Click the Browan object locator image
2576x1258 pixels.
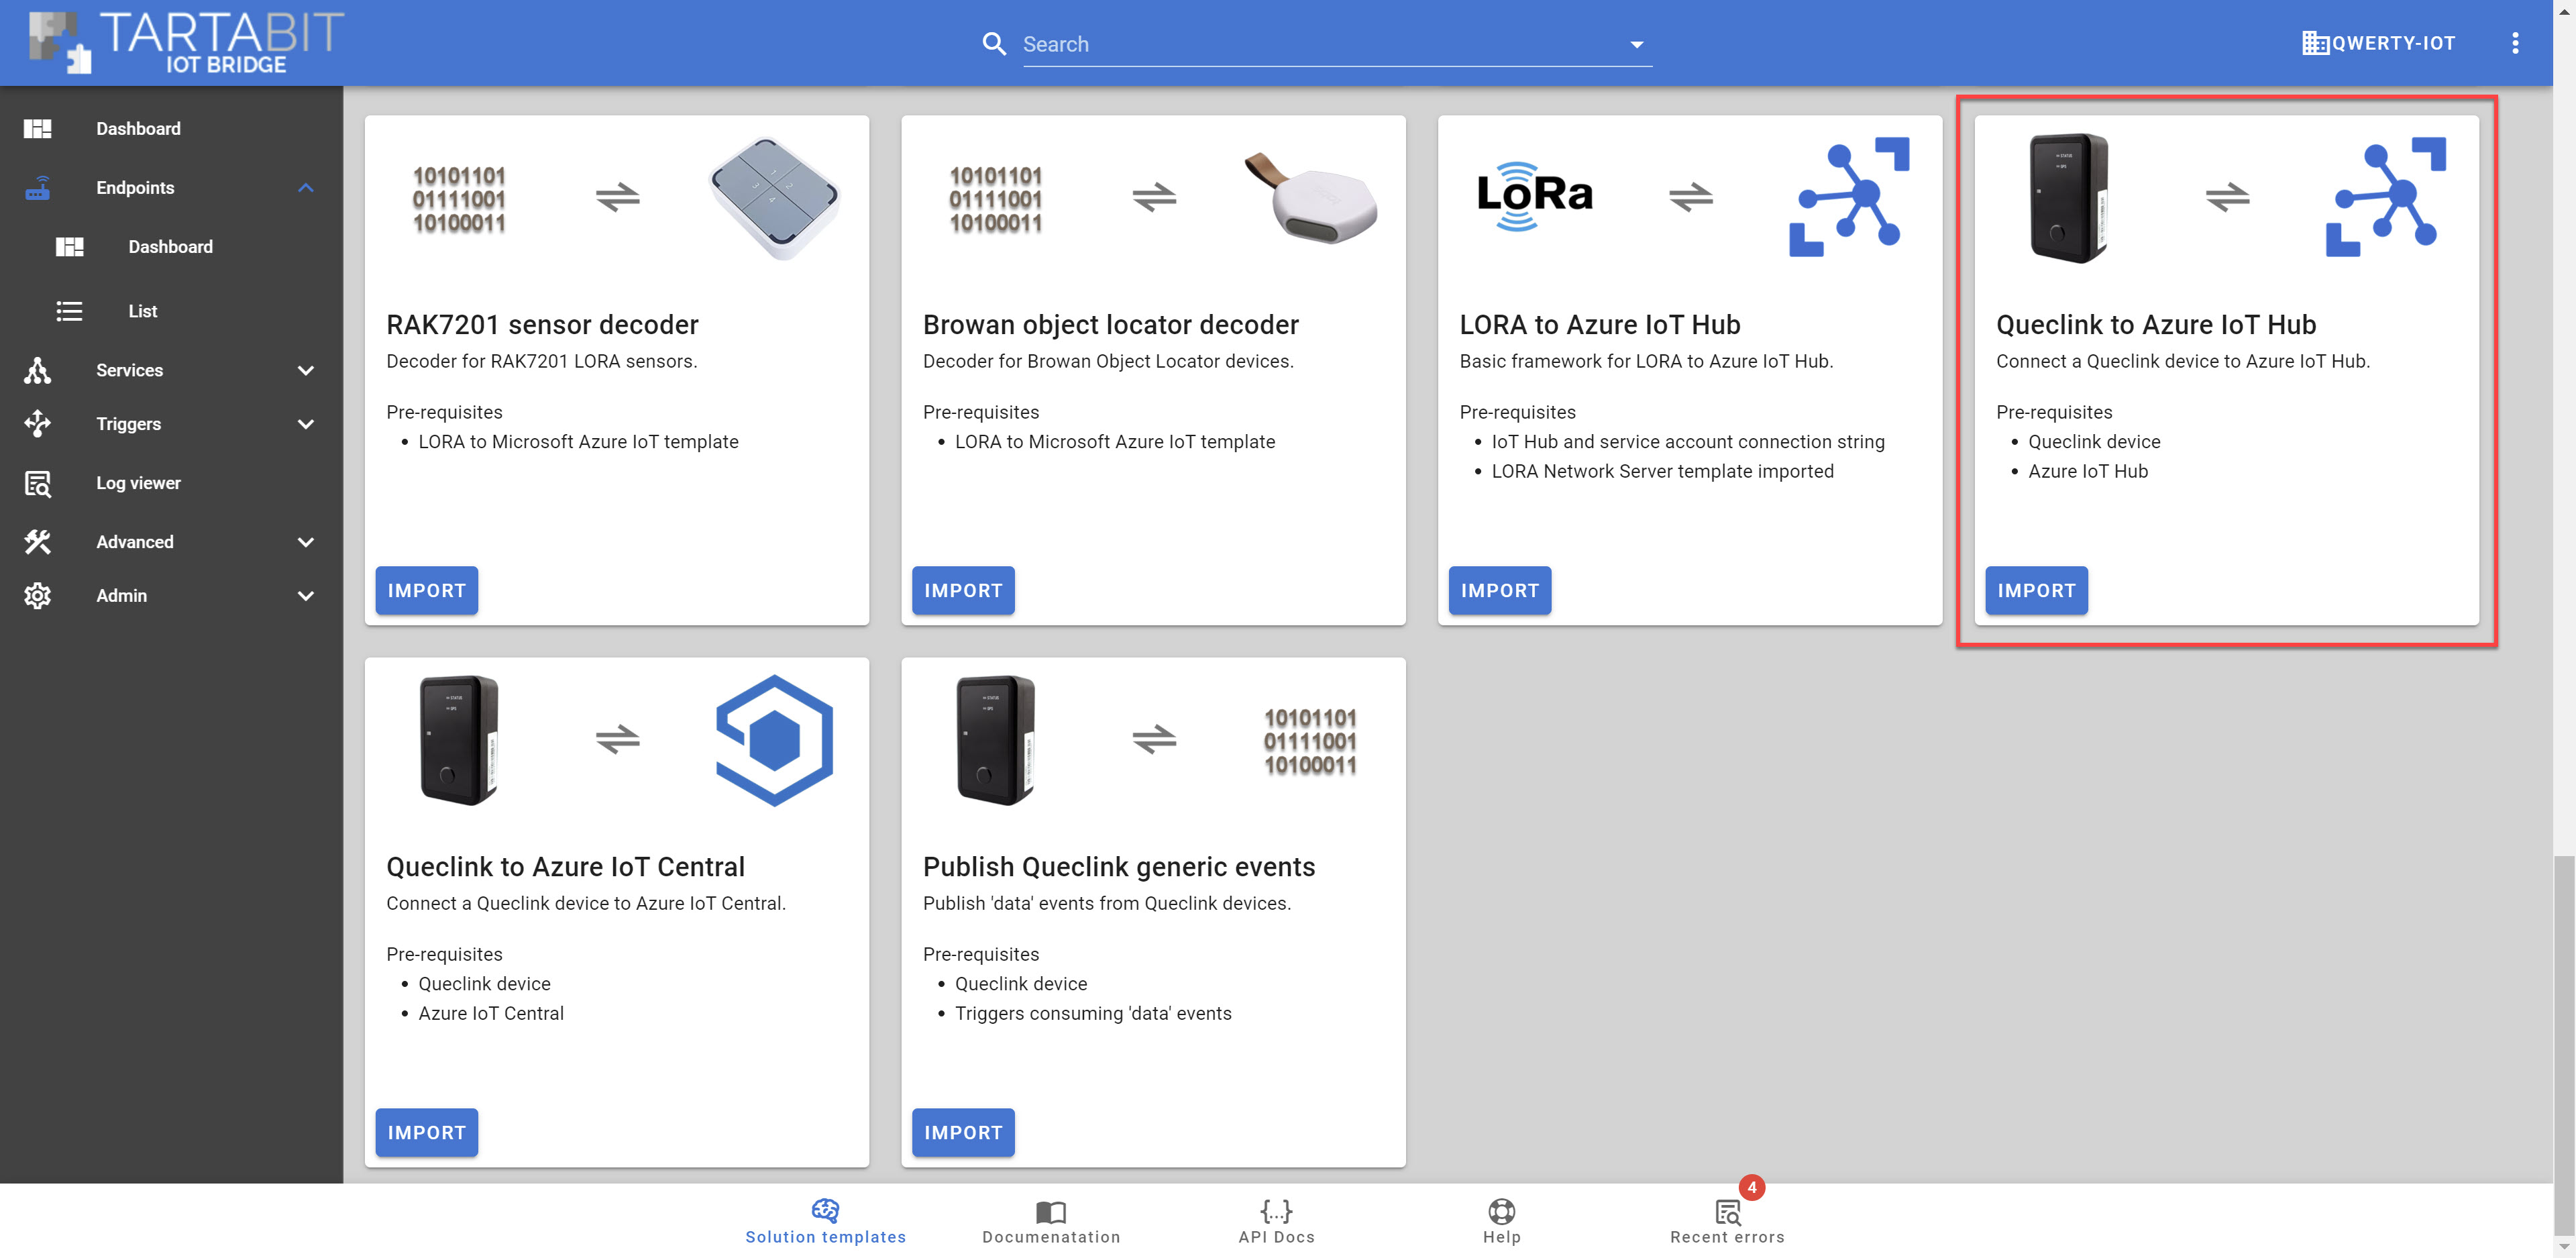pyautogui.click(x=1311, y=197)
